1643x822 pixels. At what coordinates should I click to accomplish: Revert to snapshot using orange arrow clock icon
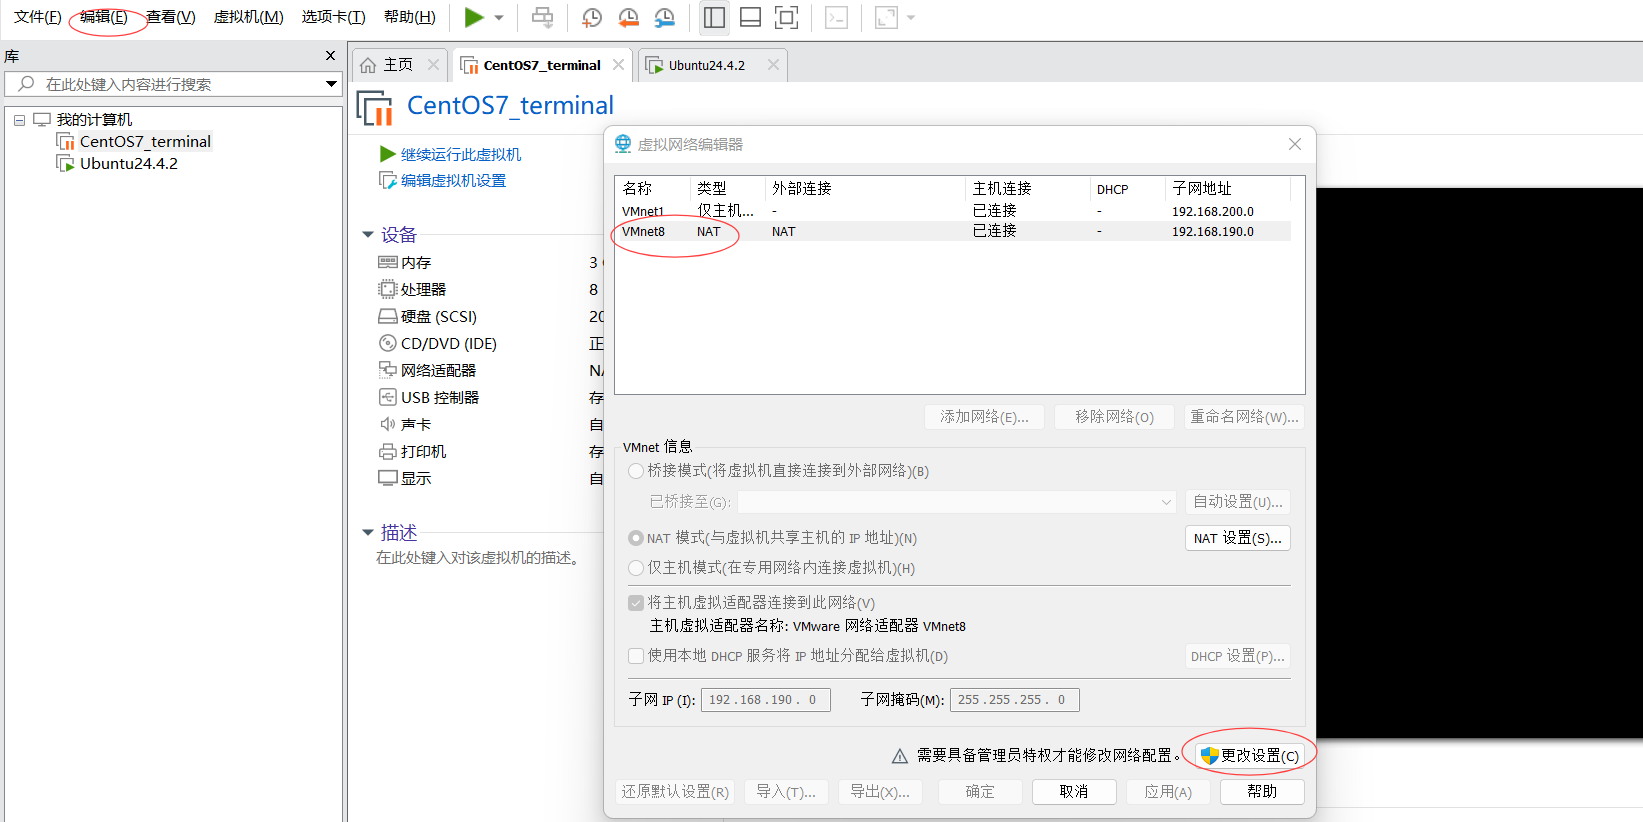628,17
